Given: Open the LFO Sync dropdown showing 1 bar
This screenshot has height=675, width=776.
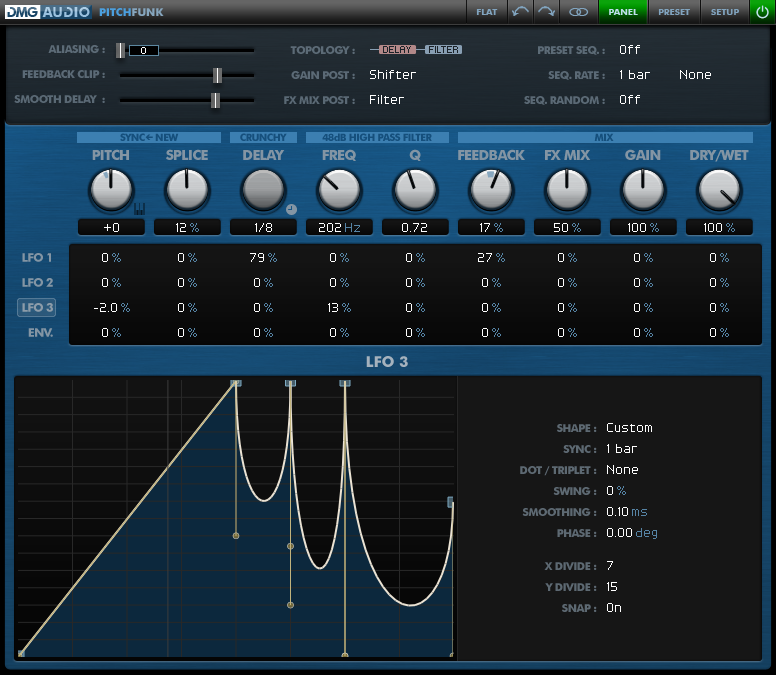Looking at the screenshot, I should [622, 449].
